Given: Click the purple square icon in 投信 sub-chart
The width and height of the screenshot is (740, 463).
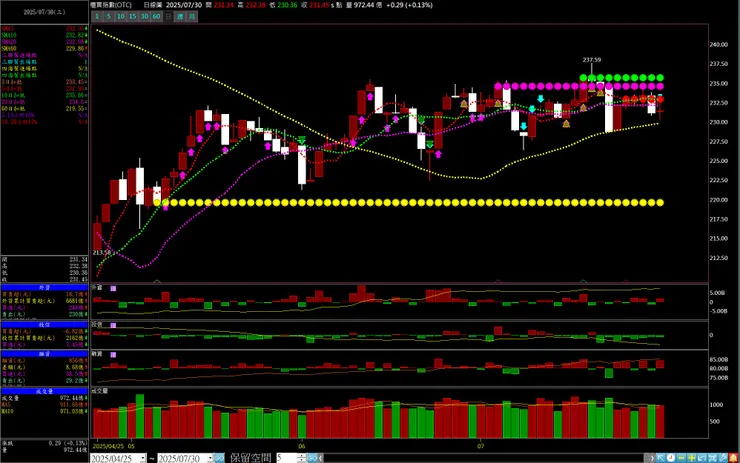Looking at the screenshot, I should point(113,325).
